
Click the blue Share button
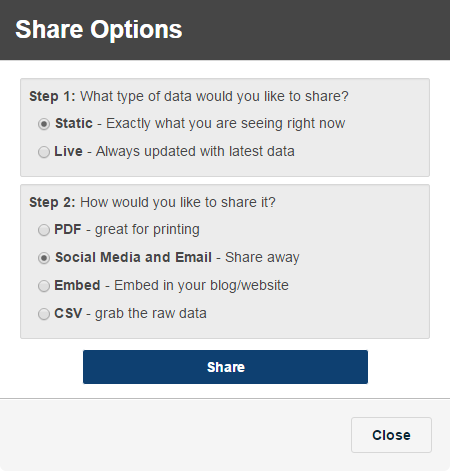pyautogui.click(x=225, y=367)
